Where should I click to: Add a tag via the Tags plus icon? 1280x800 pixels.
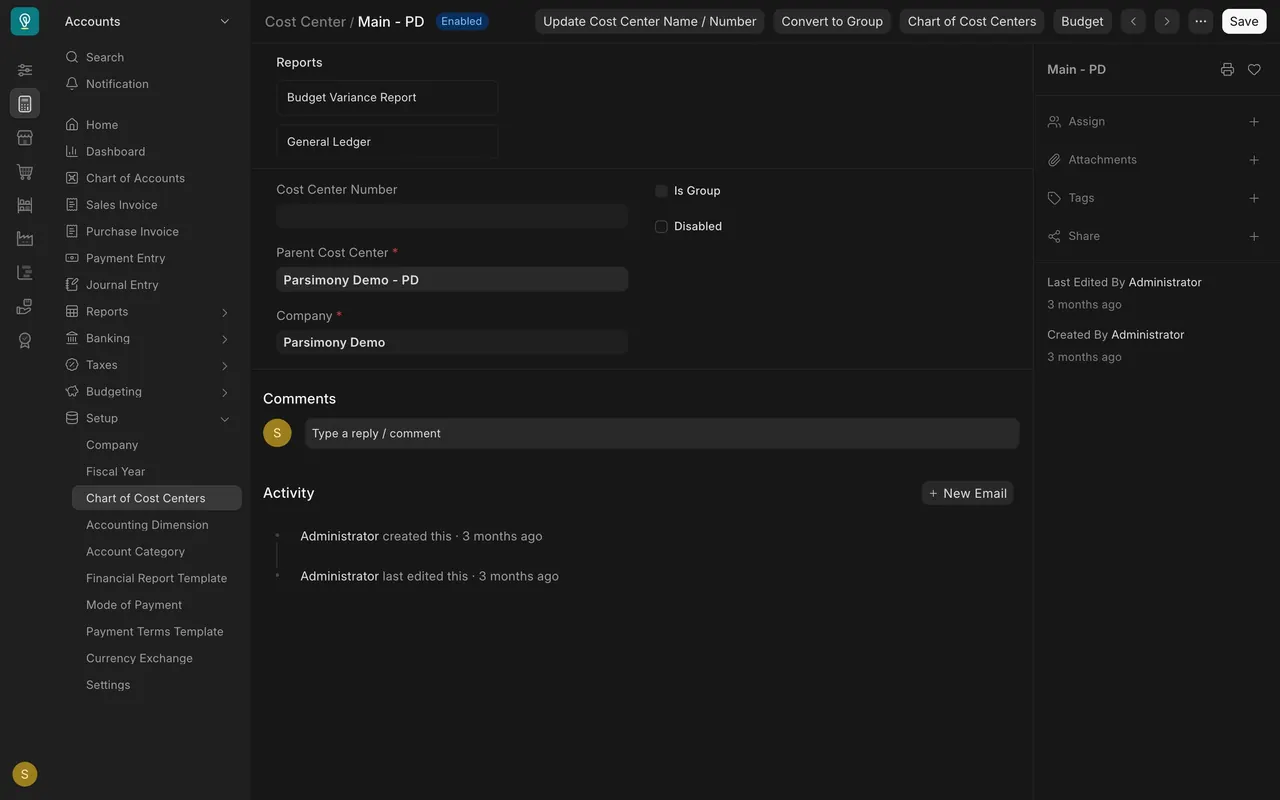1254,198
